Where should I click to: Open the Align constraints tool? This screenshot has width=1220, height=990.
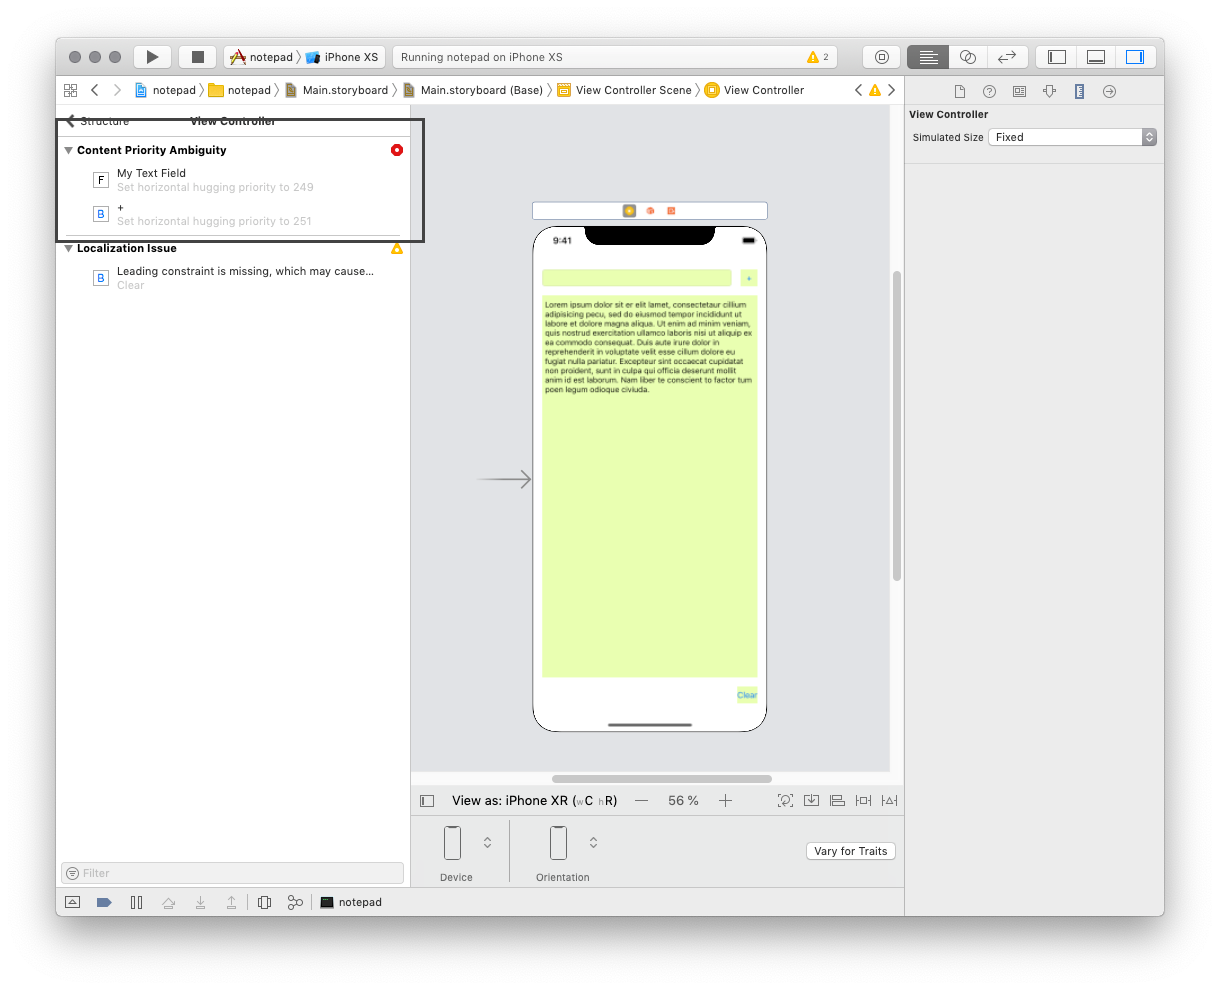click(x=837, y=800)
